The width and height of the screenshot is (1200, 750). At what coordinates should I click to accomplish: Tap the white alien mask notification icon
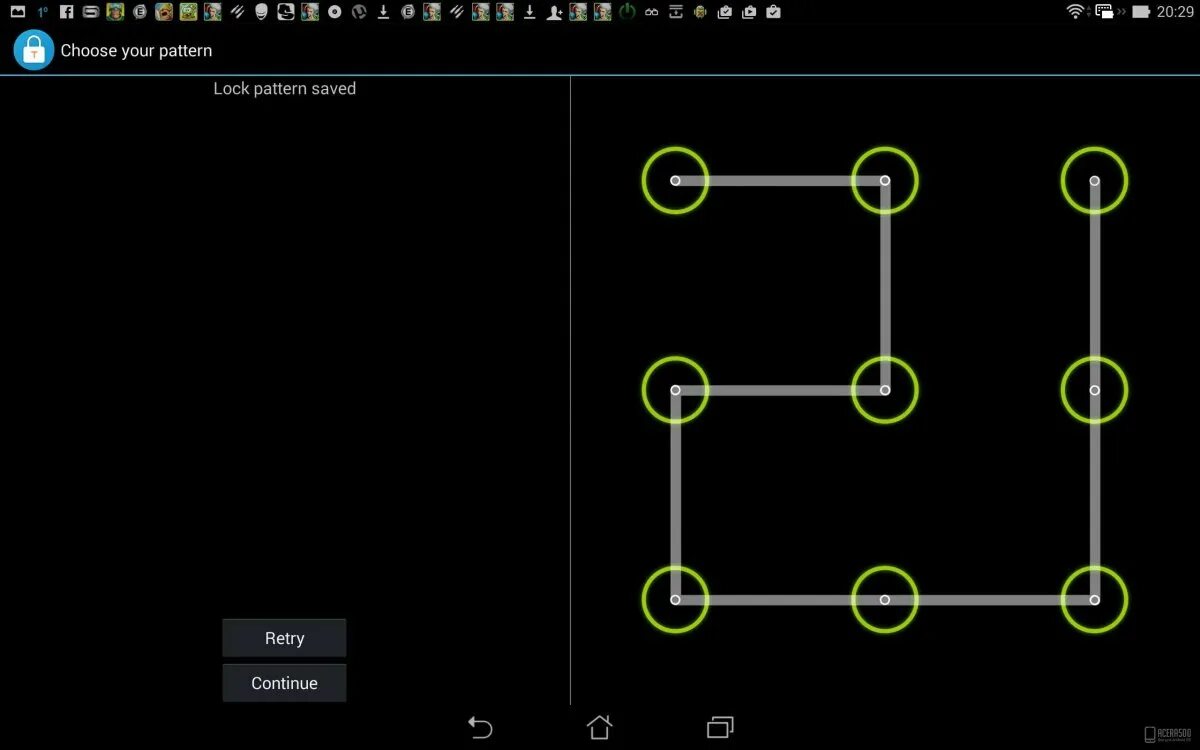(261, 12)
